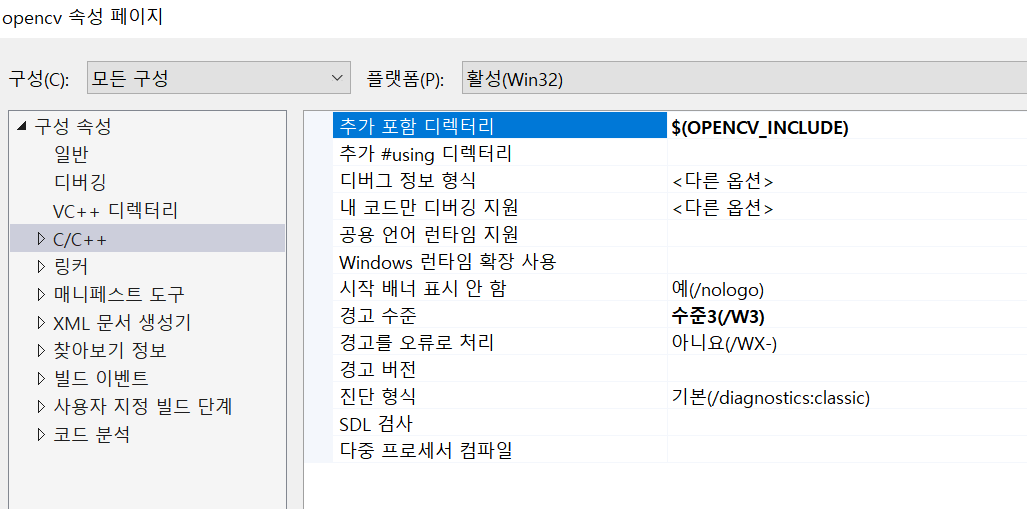The width and height of the screenshot is (1027, 509).
Task: Open the 구성 configuration dropdown
Action: coord(219,79)
